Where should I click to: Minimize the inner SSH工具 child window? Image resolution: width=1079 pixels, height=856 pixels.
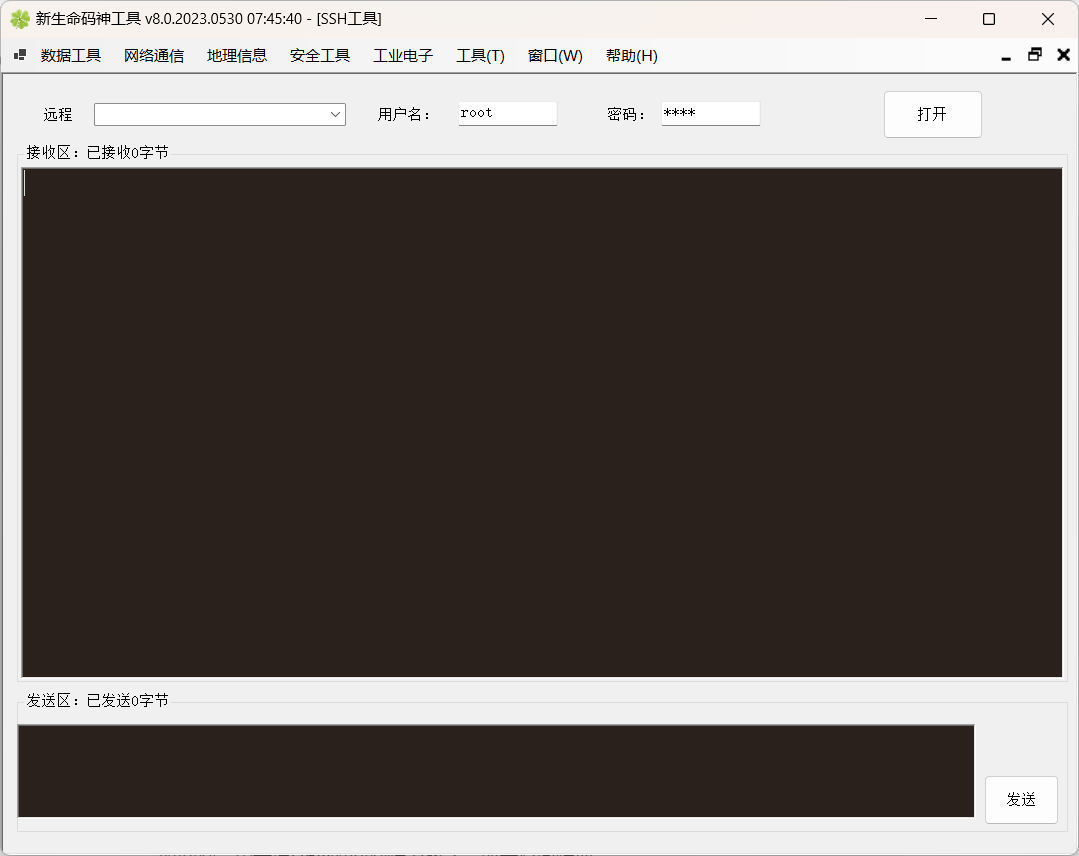[1006, 56]
